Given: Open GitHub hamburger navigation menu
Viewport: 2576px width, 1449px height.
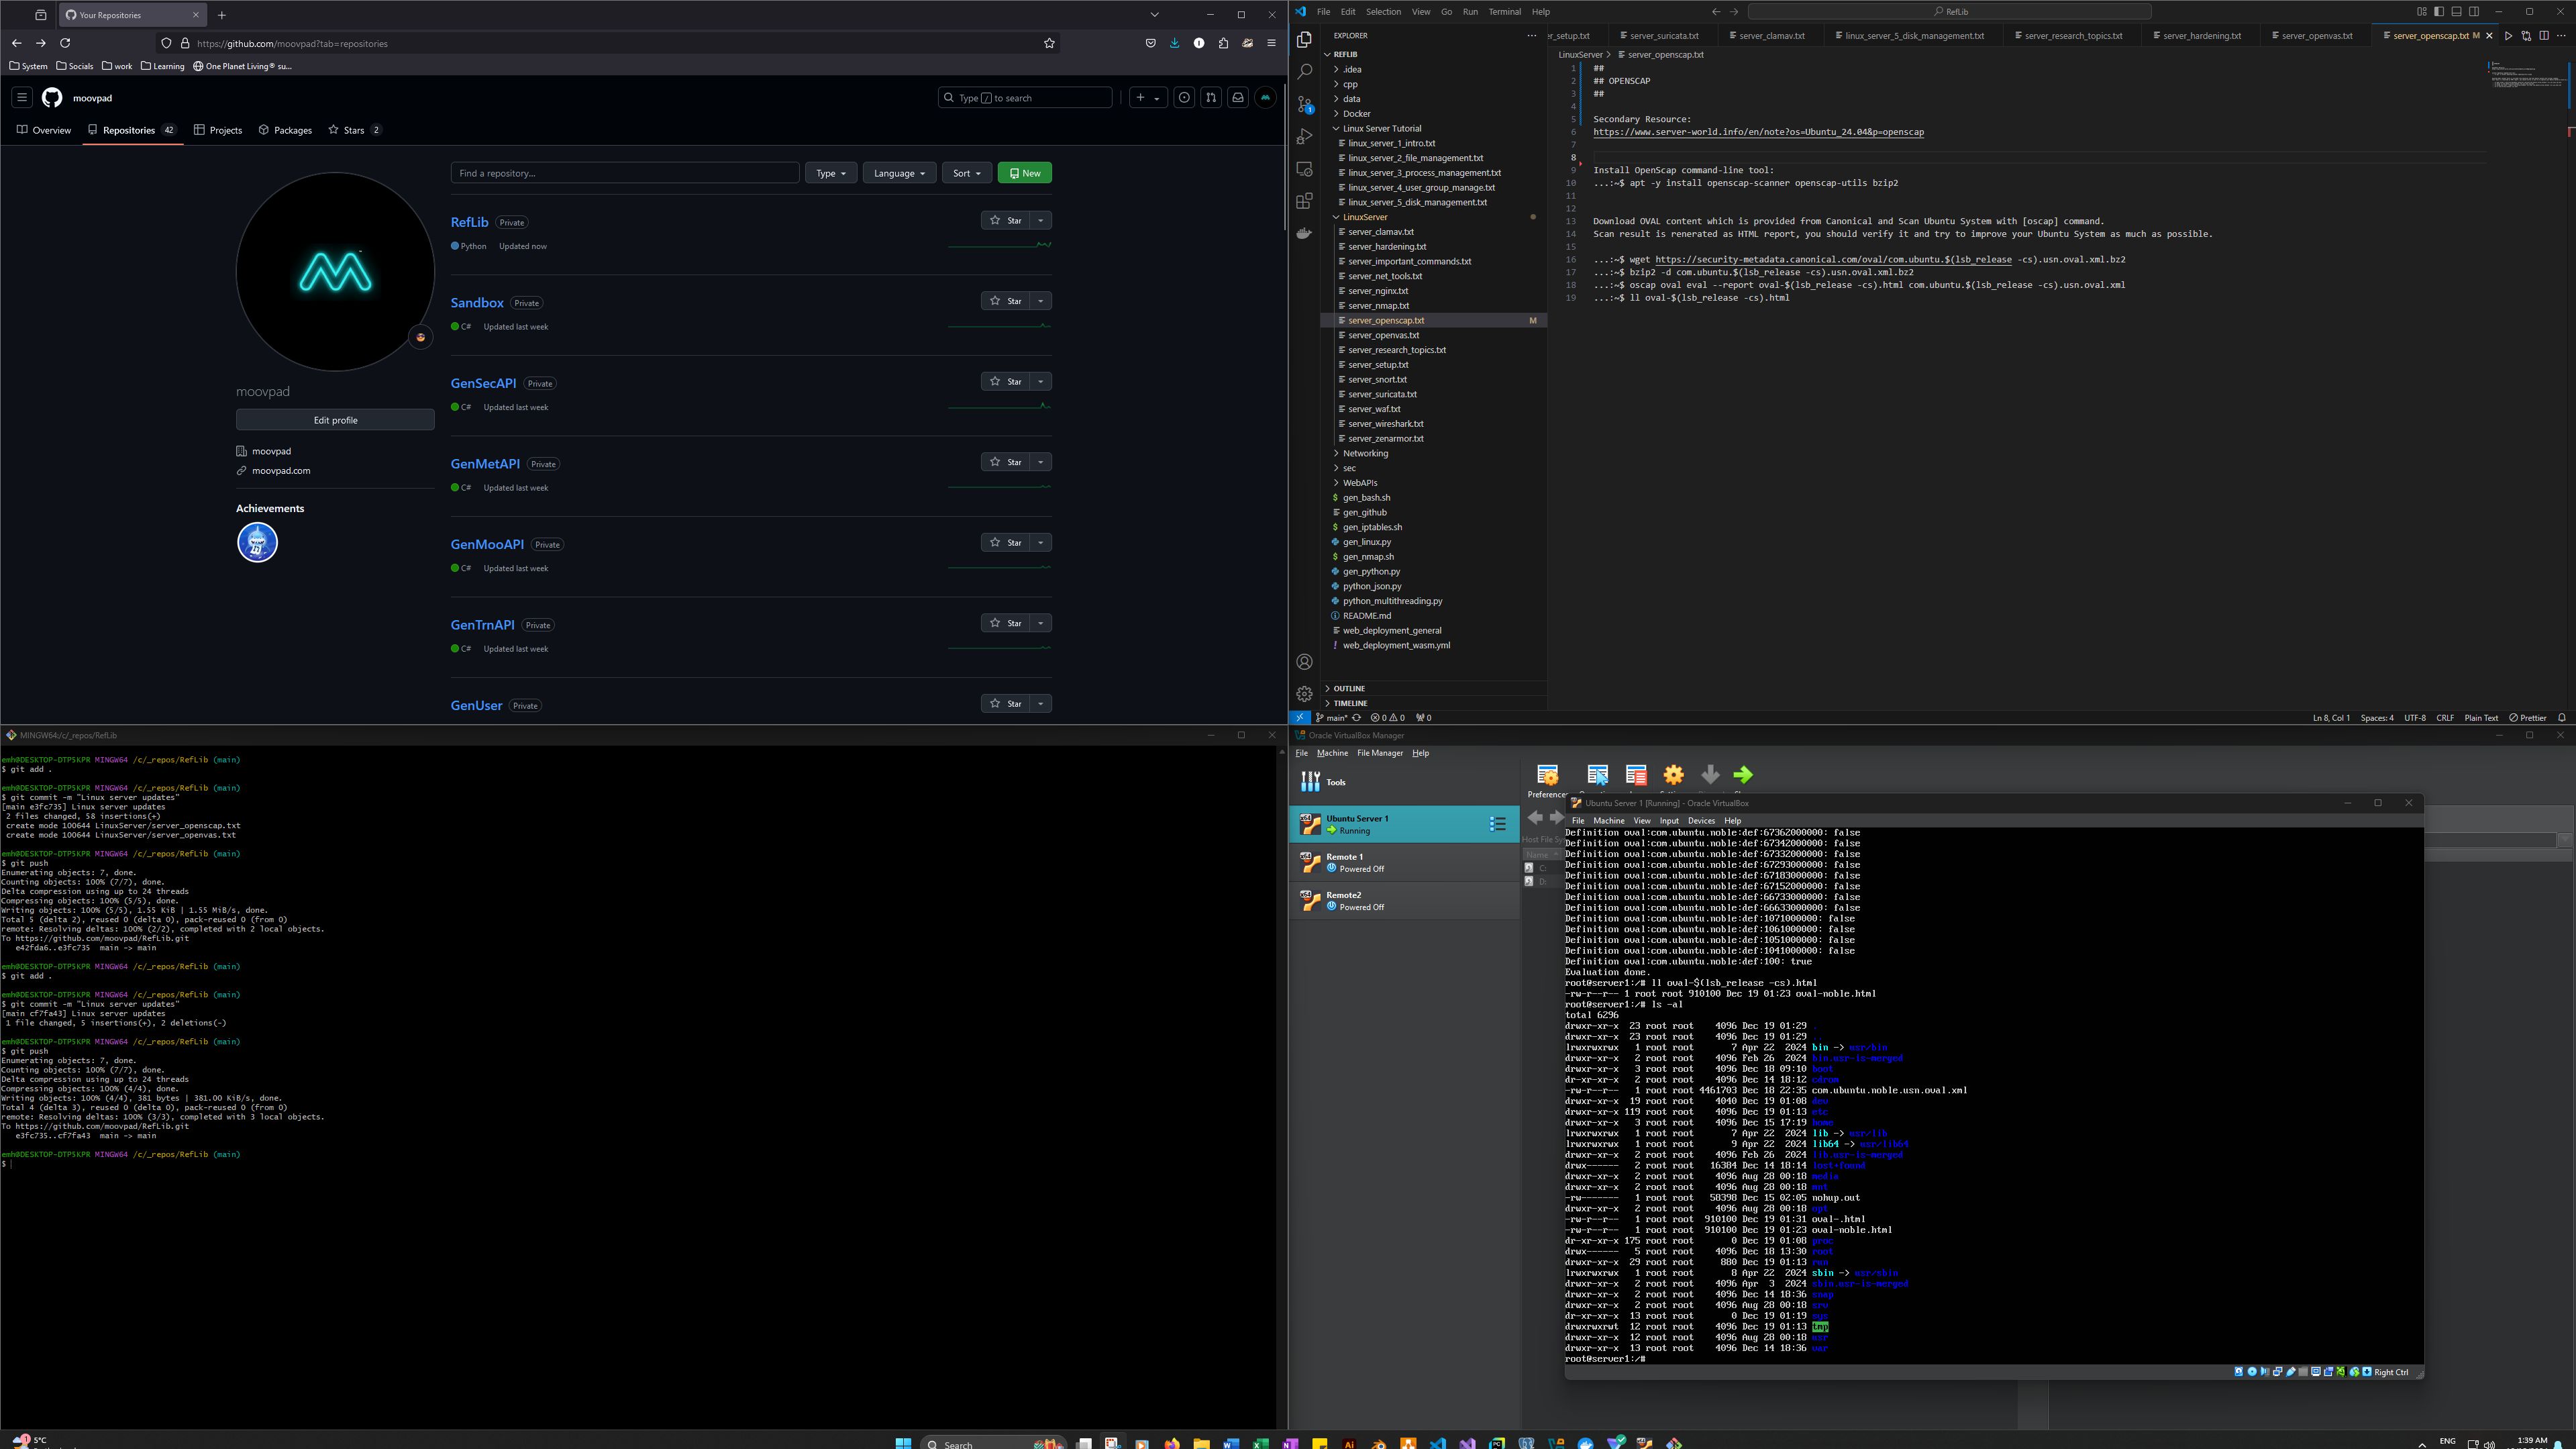Looking at the screenshot, I should [x=21, y=98].
